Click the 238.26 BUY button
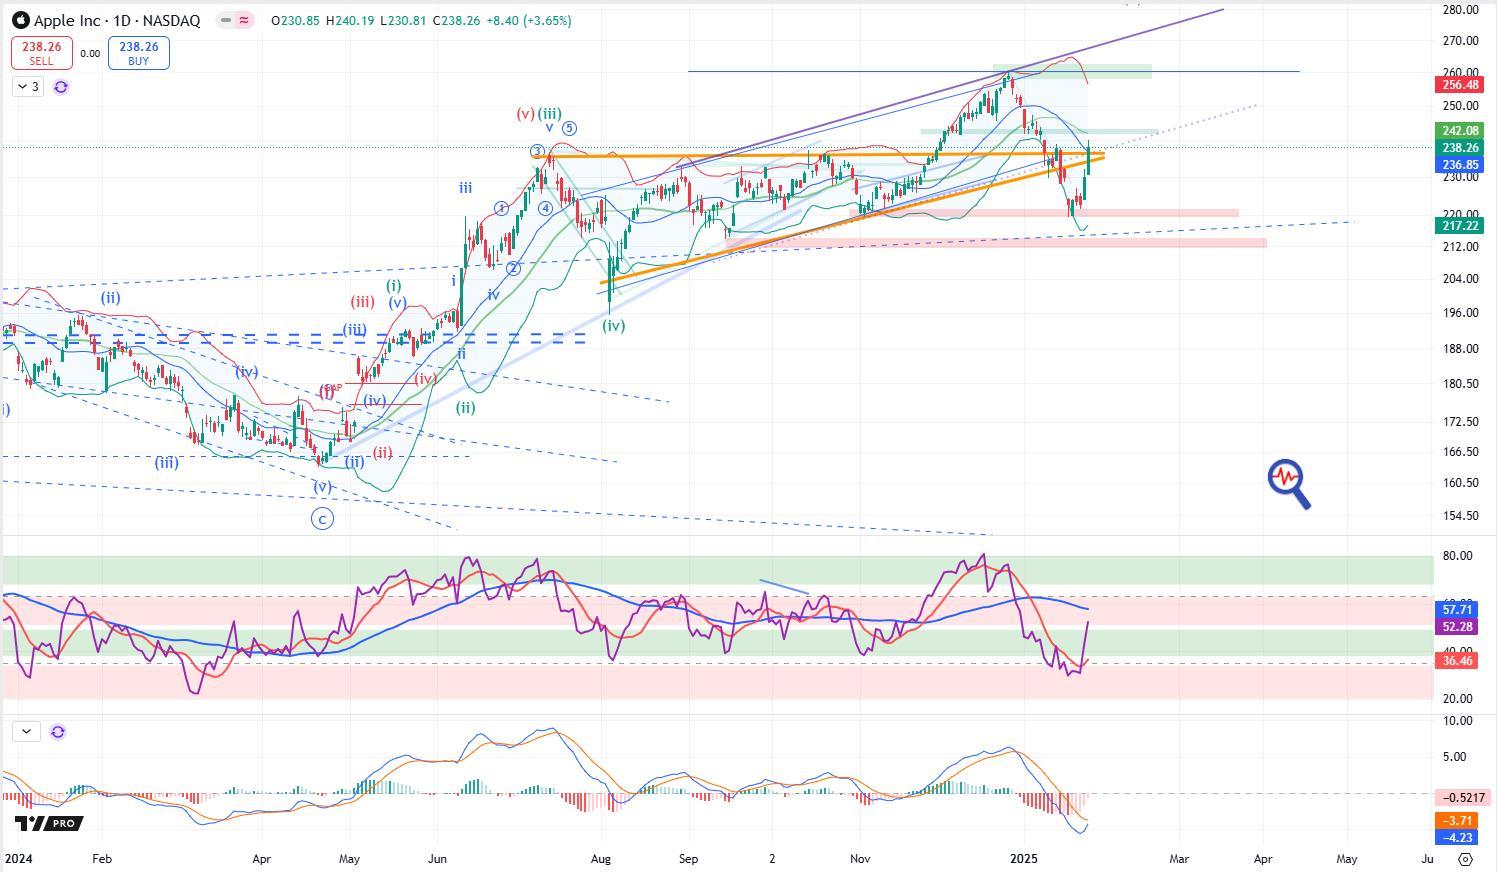Image resolution: width=1497 pixels, height=872 pixels. (138, 53)
